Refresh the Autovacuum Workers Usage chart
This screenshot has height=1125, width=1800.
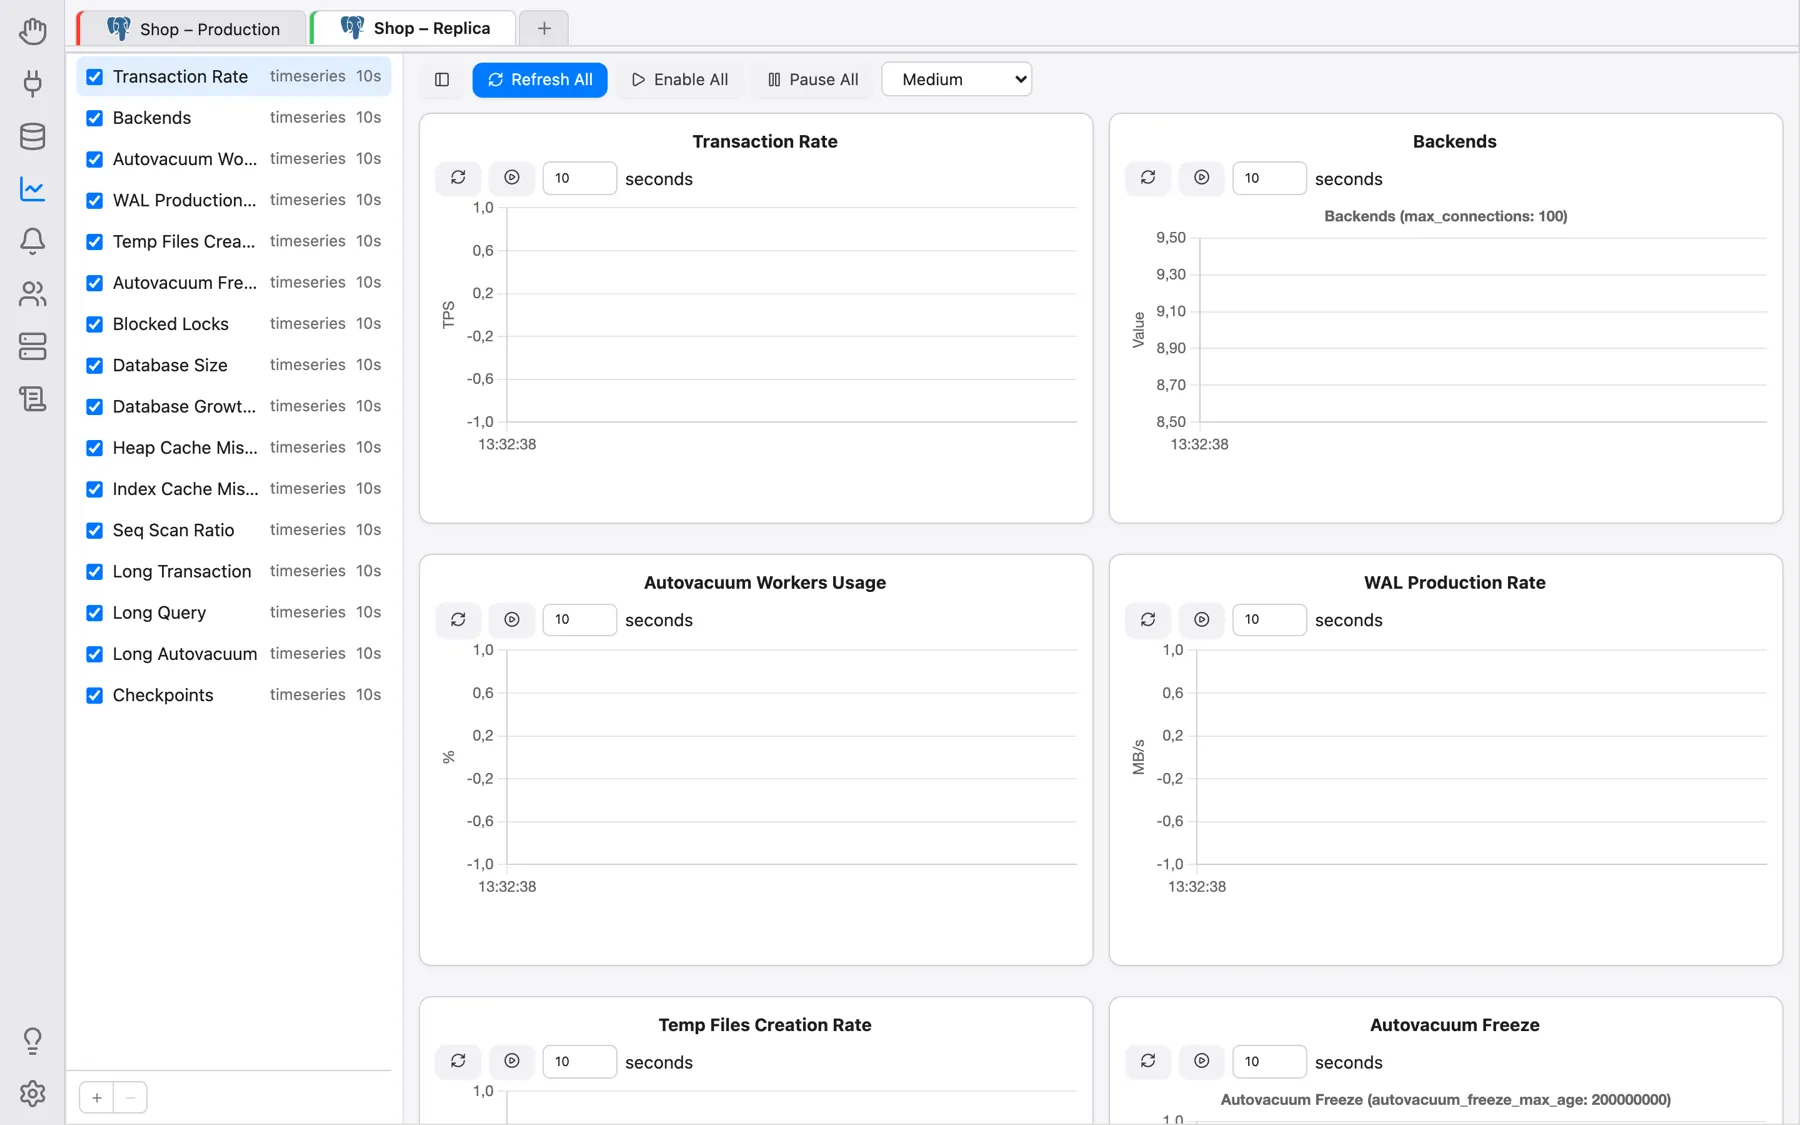click(458, 620)
